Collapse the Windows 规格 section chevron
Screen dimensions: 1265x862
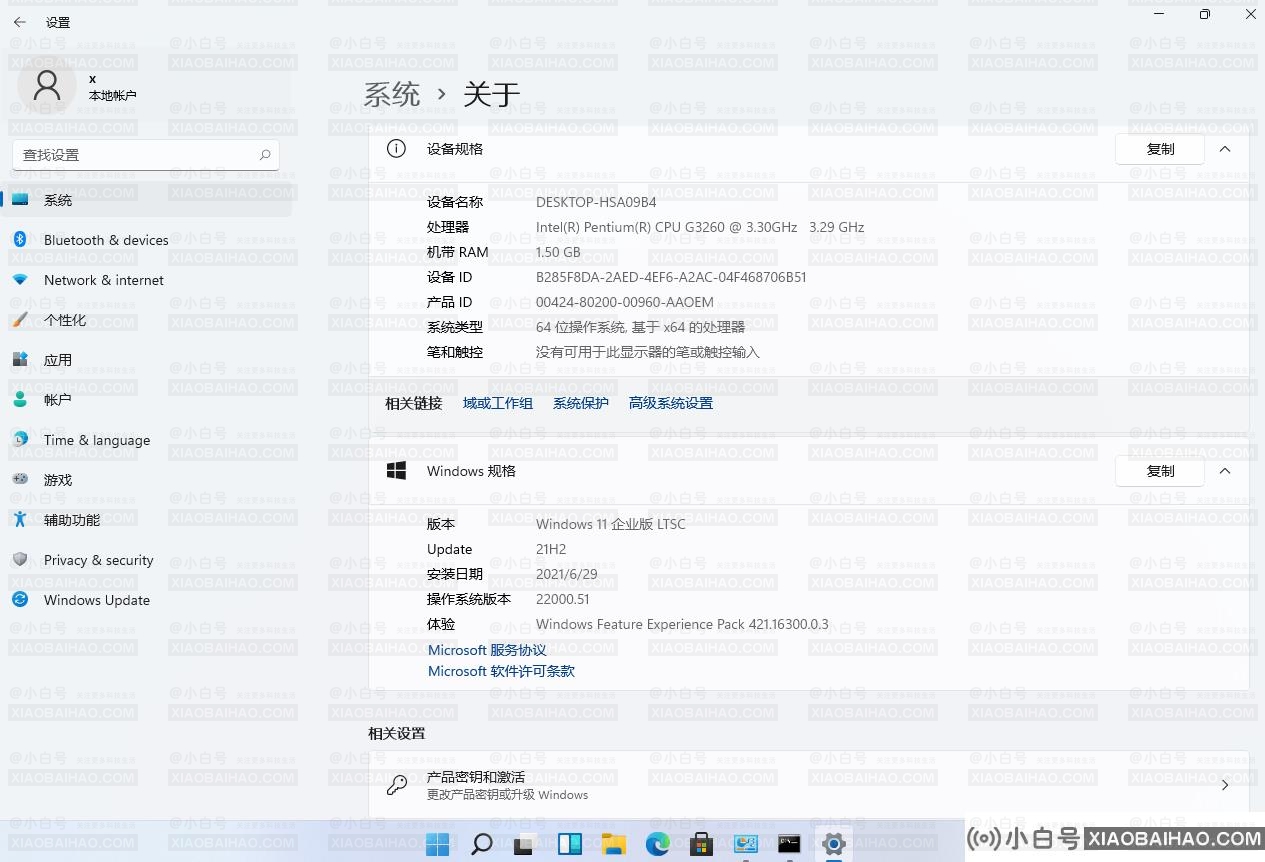point(1225,471)
